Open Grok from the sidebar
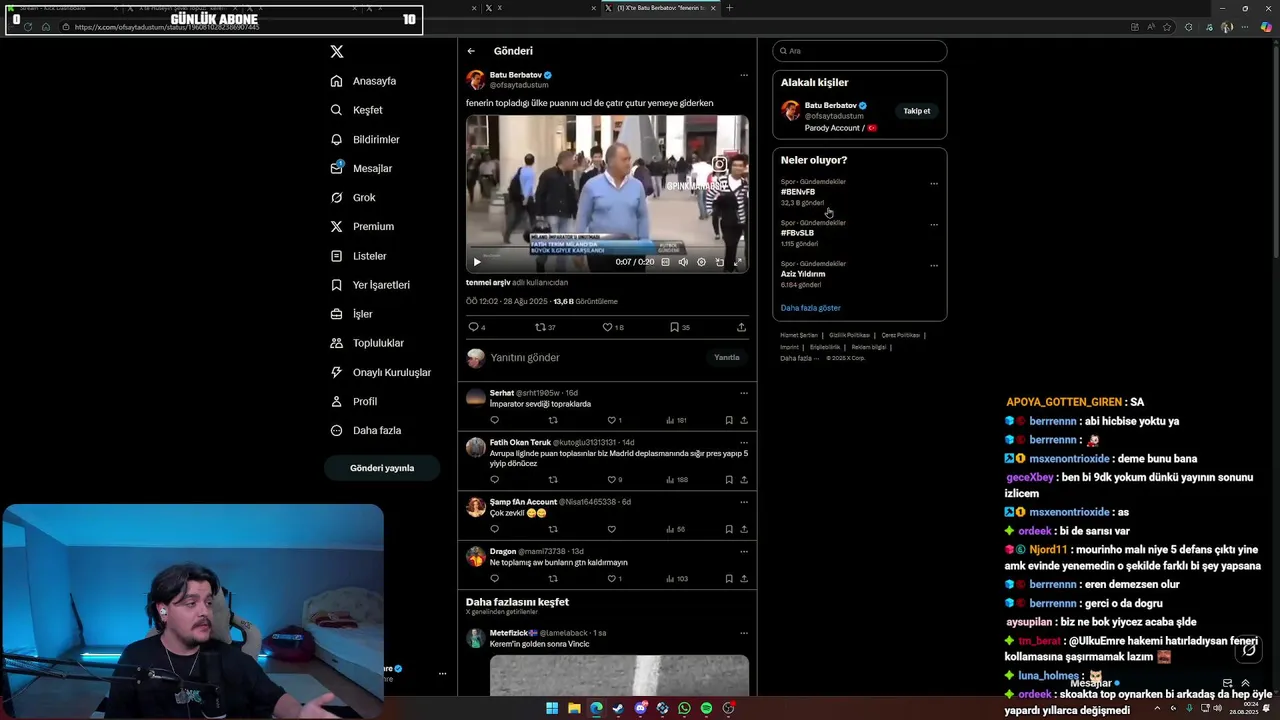 [x=353, y=197]
